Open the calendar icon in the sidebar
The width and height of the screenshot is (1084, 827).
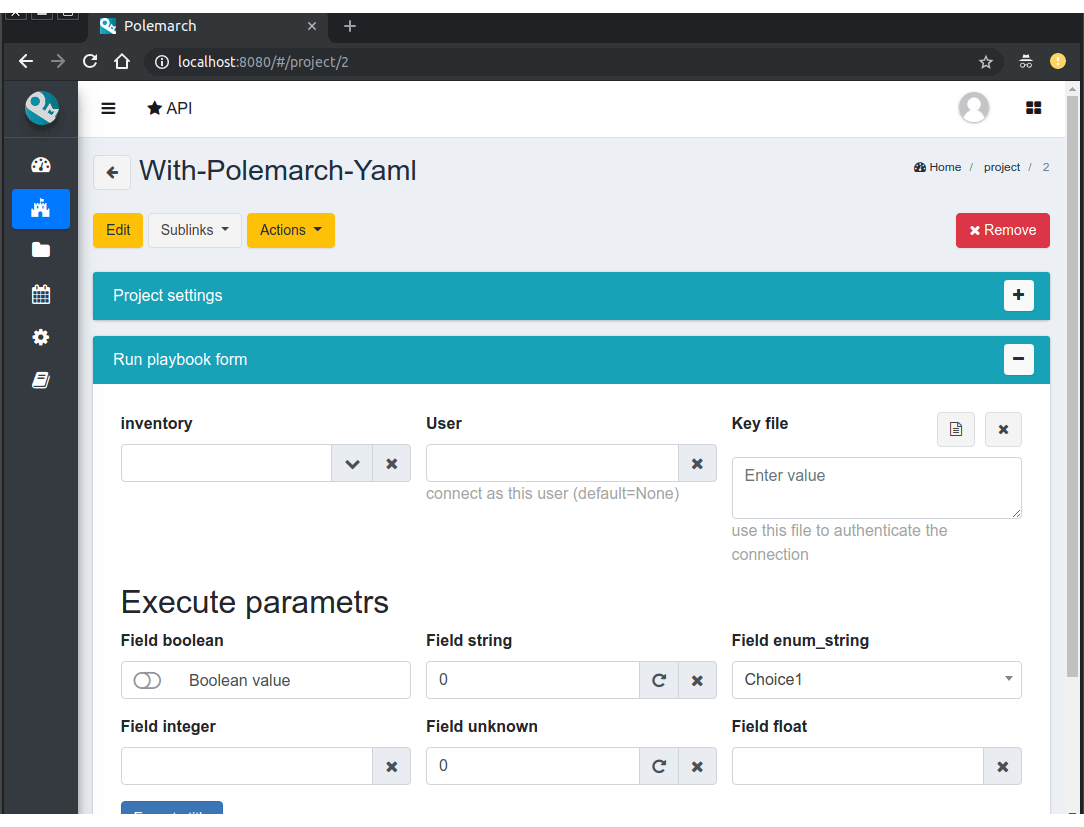pyautogui.click(x=41, y=294)
